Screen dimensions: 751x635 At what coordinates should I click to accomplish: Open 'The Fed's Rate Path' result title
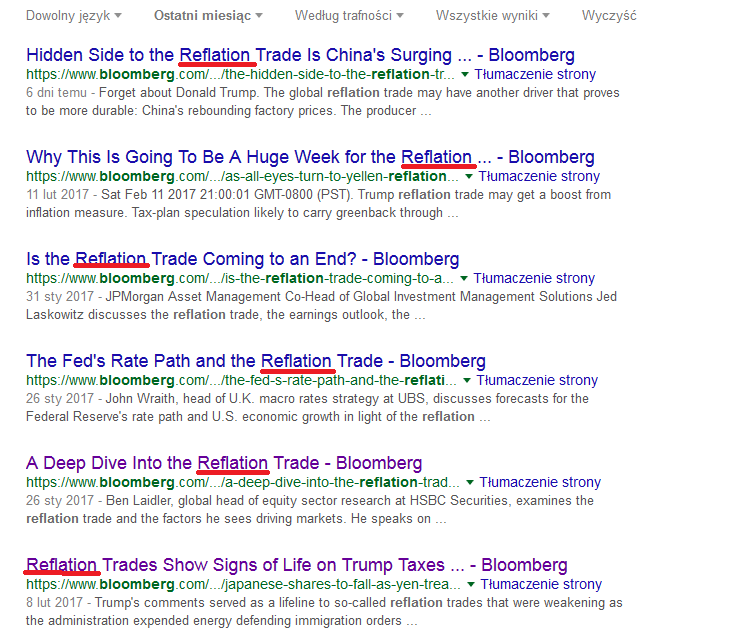coord(256,361)
